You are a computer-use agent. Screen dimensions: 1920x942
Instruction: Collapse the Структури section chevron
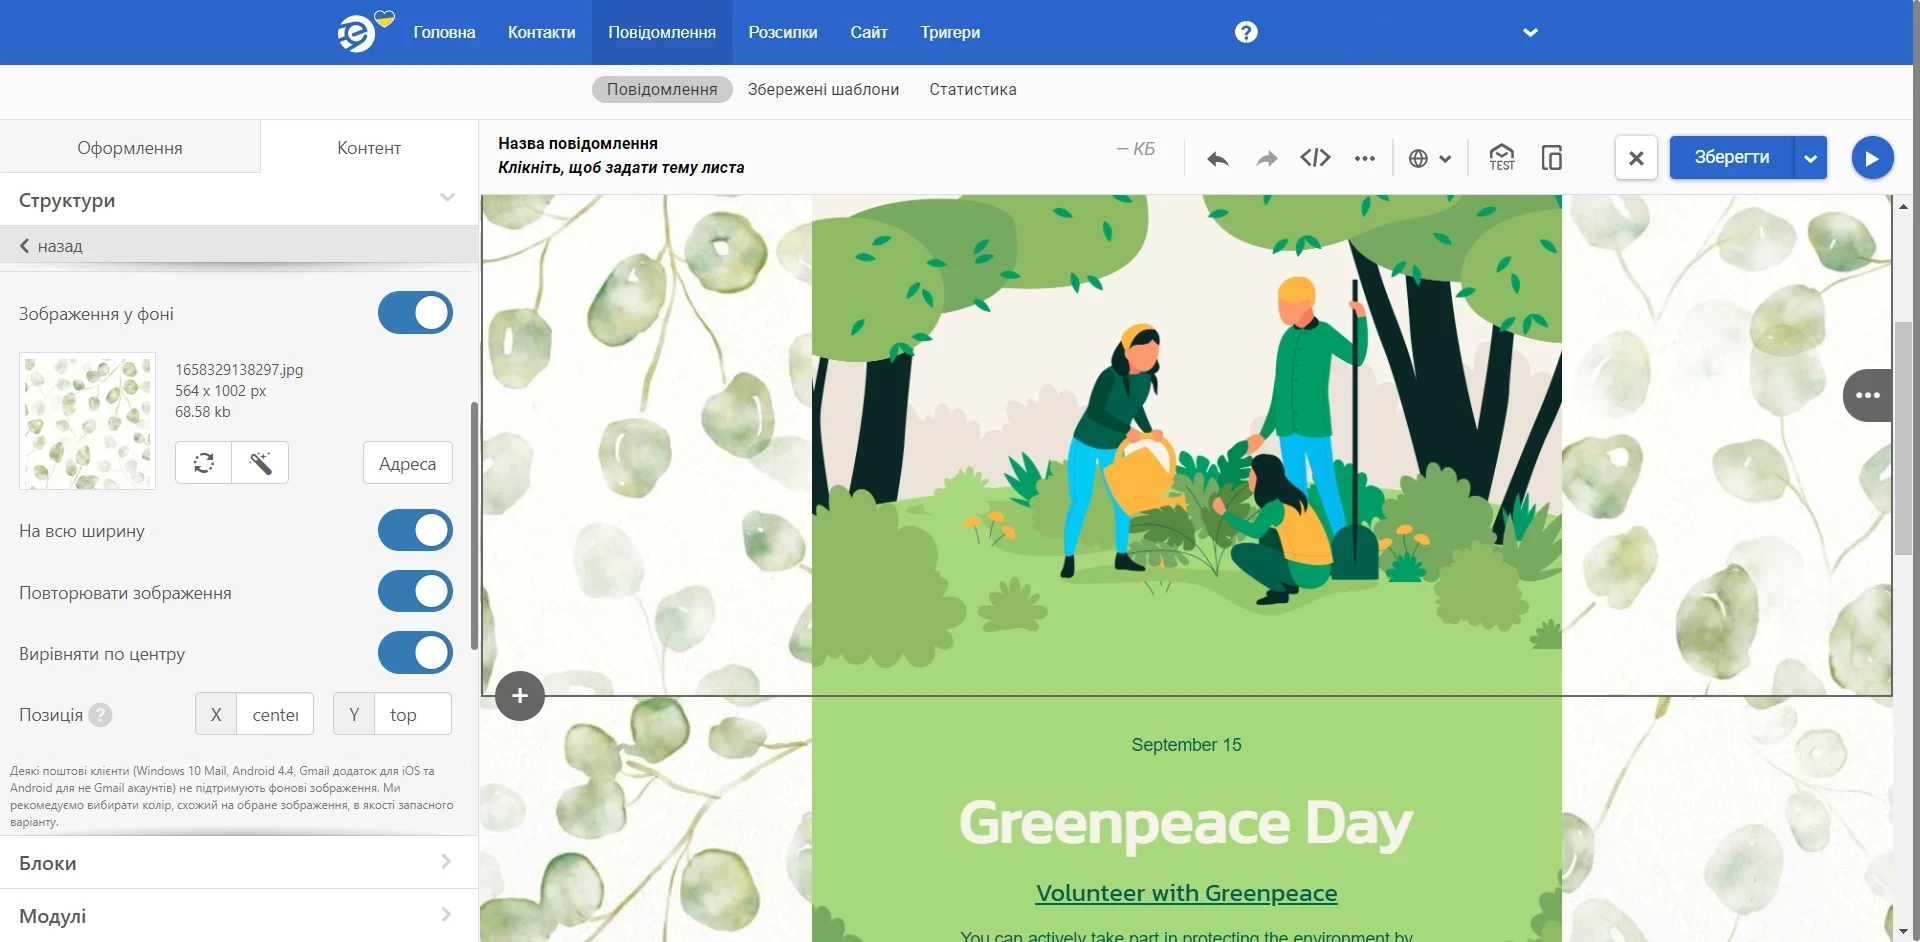pos(447,198)
